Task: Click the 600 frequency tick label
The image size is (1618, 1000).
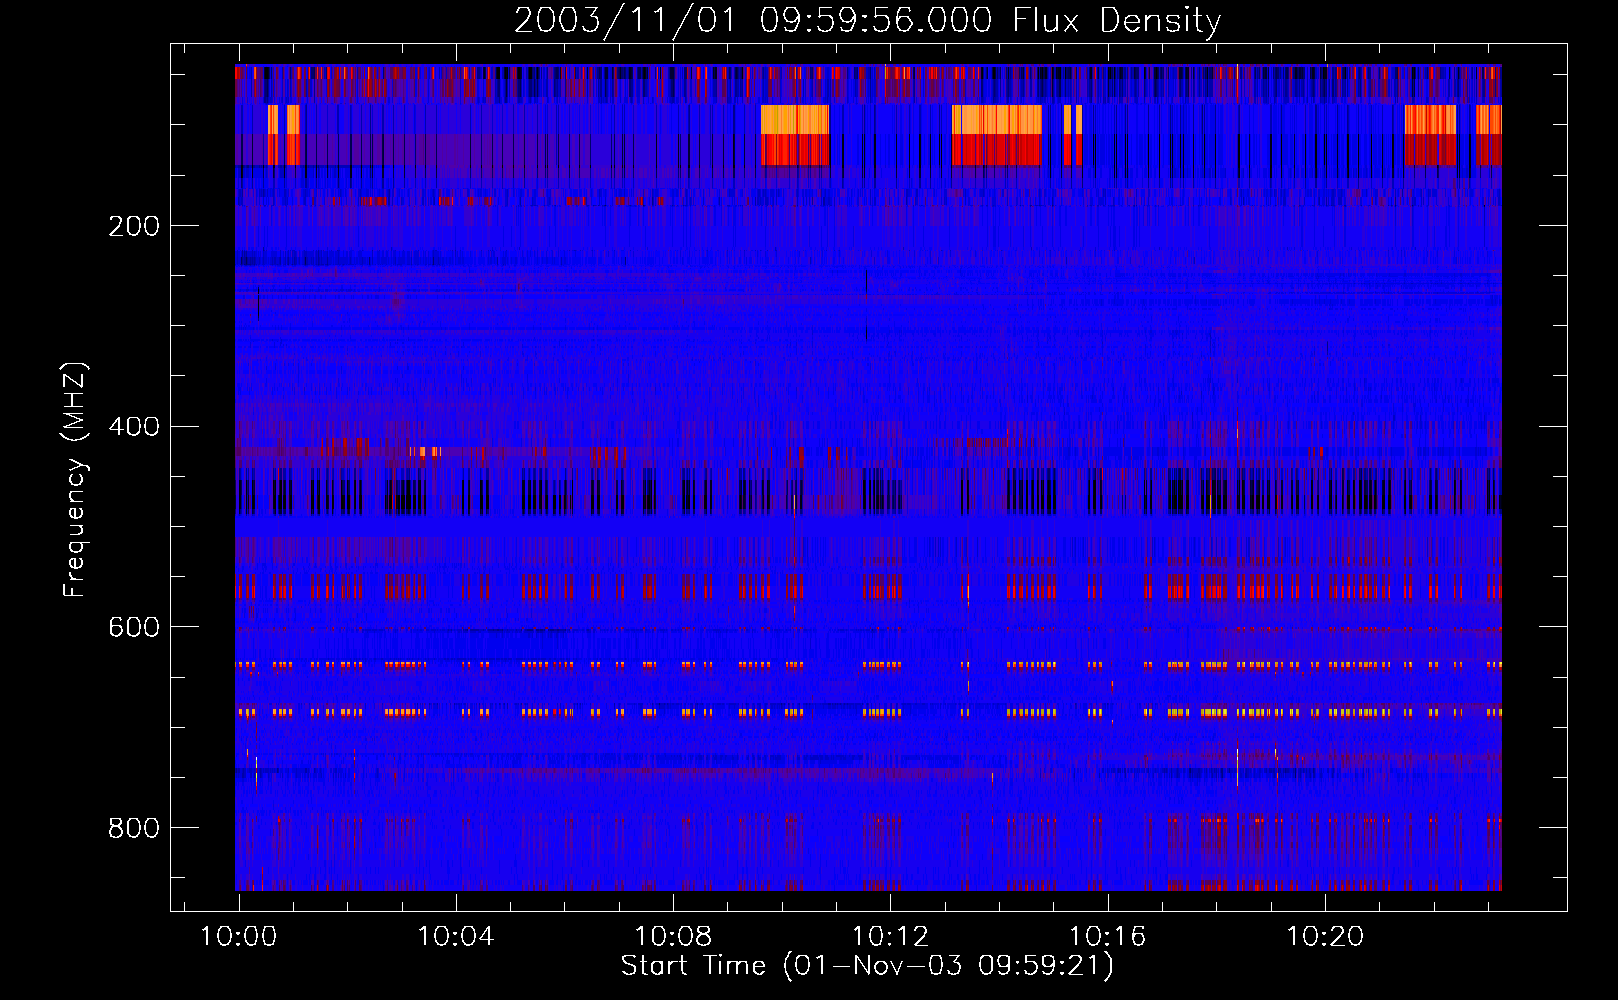Action: [134, 627]
